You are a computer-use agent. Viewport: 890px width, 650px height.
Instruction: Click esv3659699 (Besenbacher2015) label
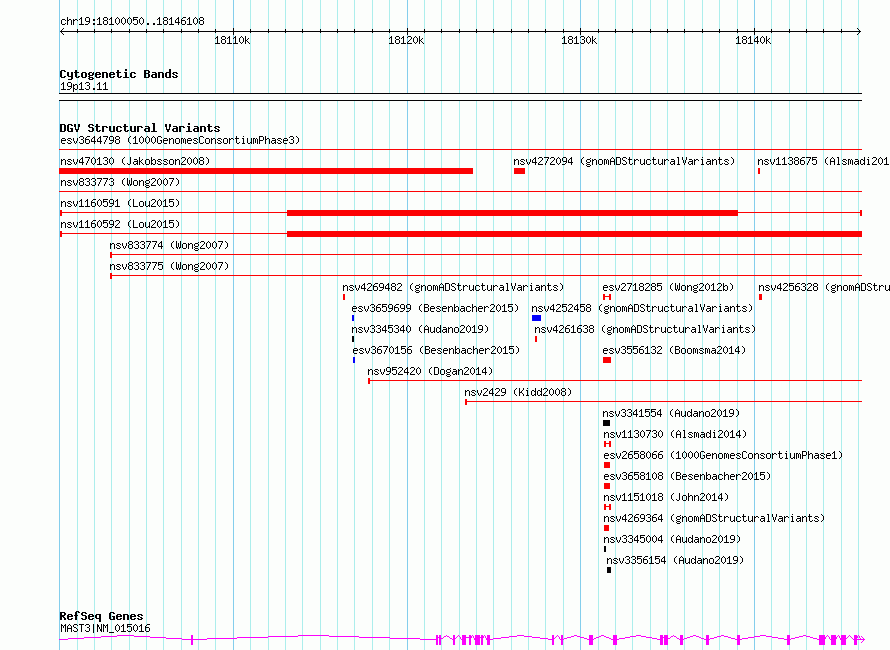pyautogui.click(x=435, y=308)
